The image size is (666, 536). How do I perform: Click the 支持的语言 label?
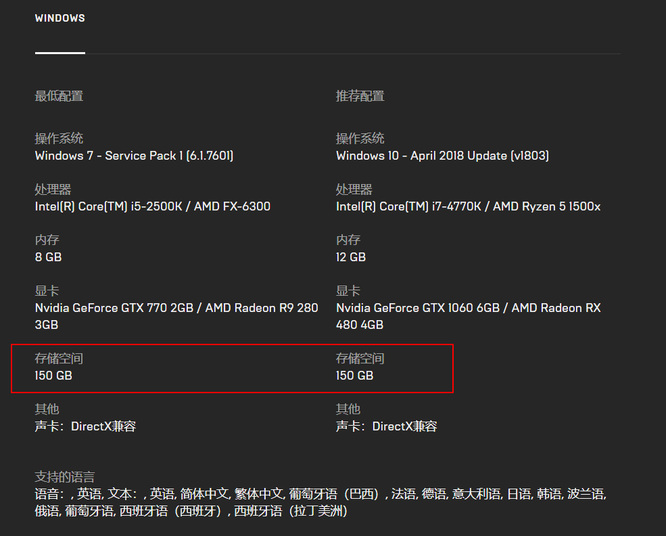65,477
